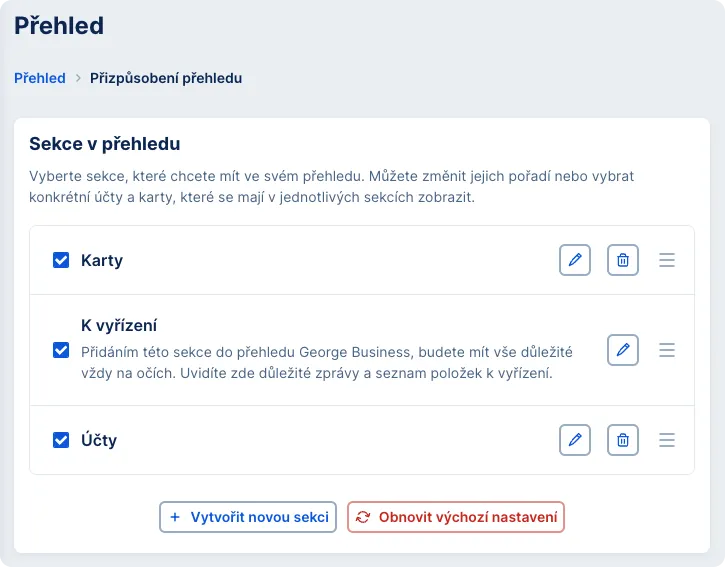Click the K vyřízení section title

click(x=119, y=326)
